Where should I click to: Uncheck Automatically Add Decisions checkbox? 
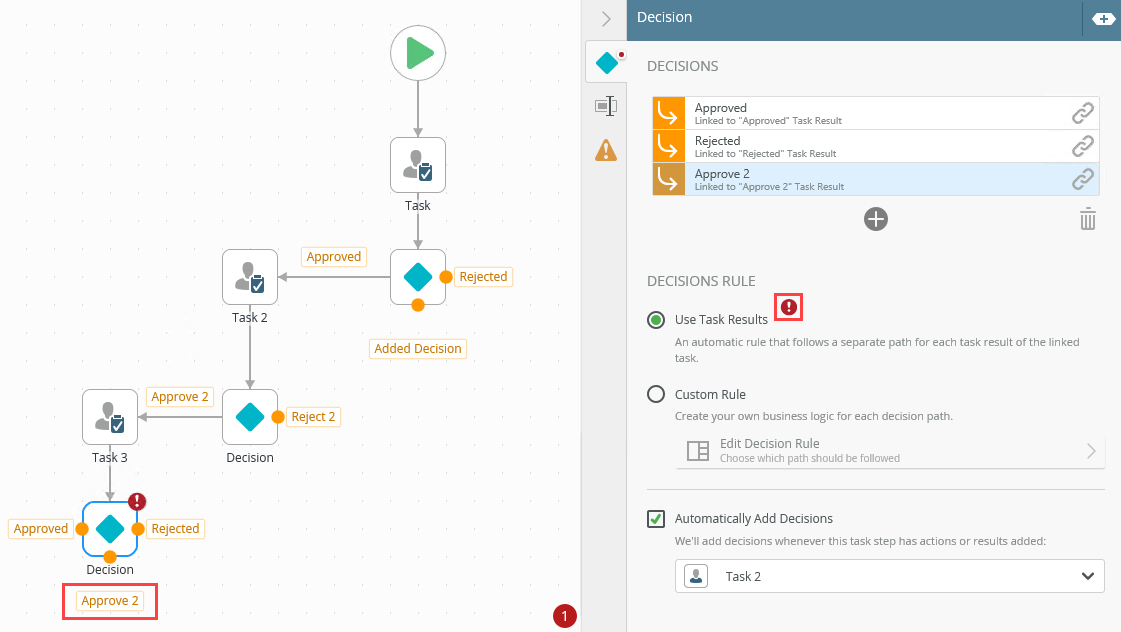pos(656,519)
